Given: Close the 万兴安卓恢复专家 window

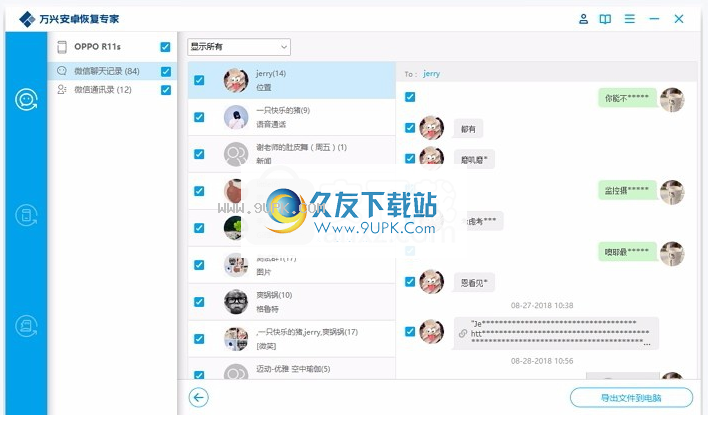Looking at the screenshot, I should click(x=679, y=19).
